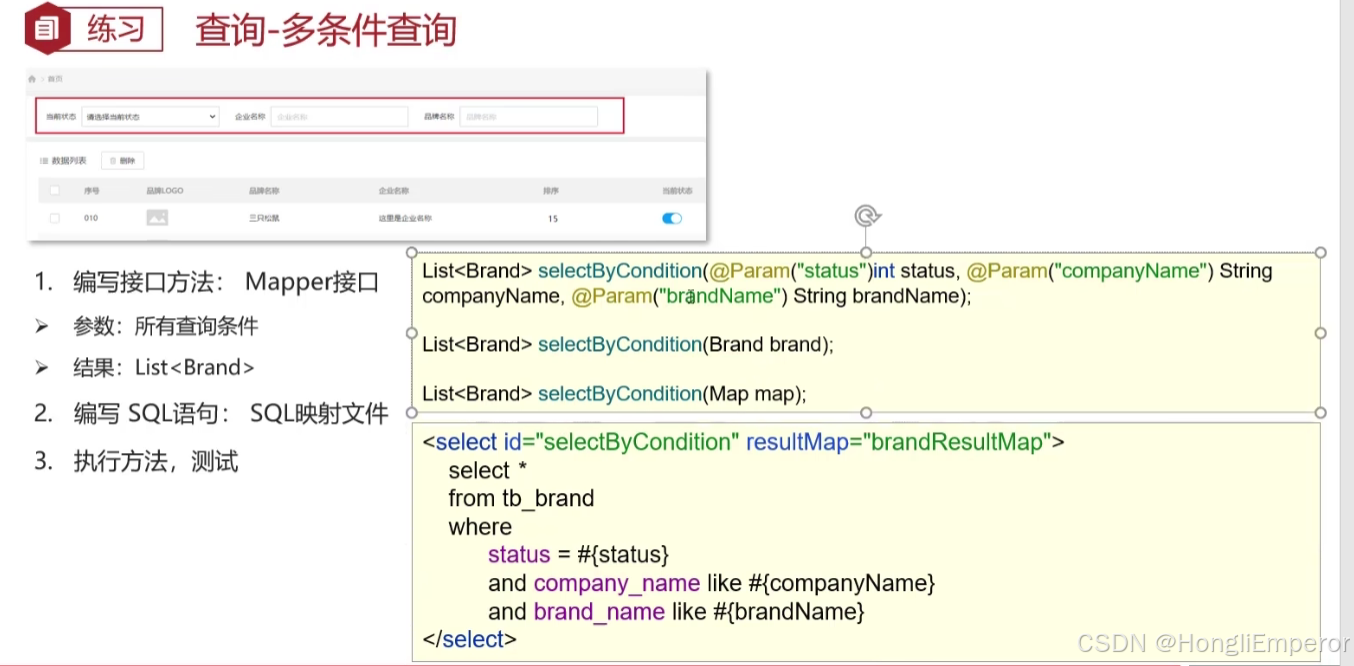Click the home icon in the breadcrumb
The image size is (1354, 666).
pos(33,78)
